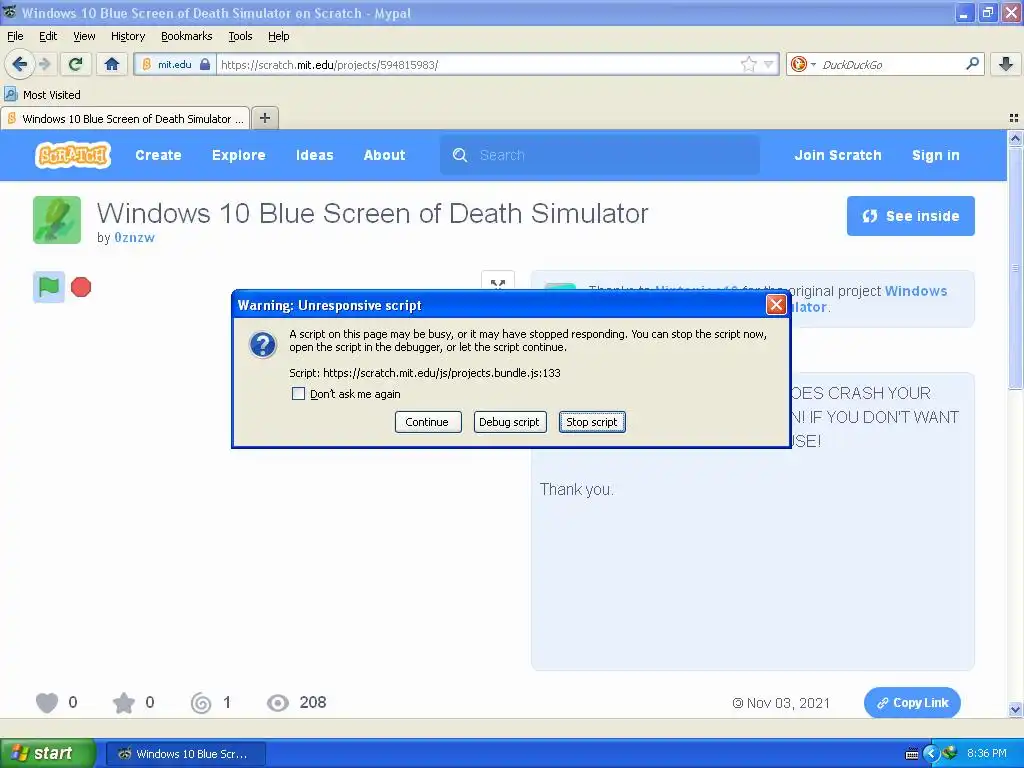Open the Most Visited bookmarks folder

tap(42, 95)
